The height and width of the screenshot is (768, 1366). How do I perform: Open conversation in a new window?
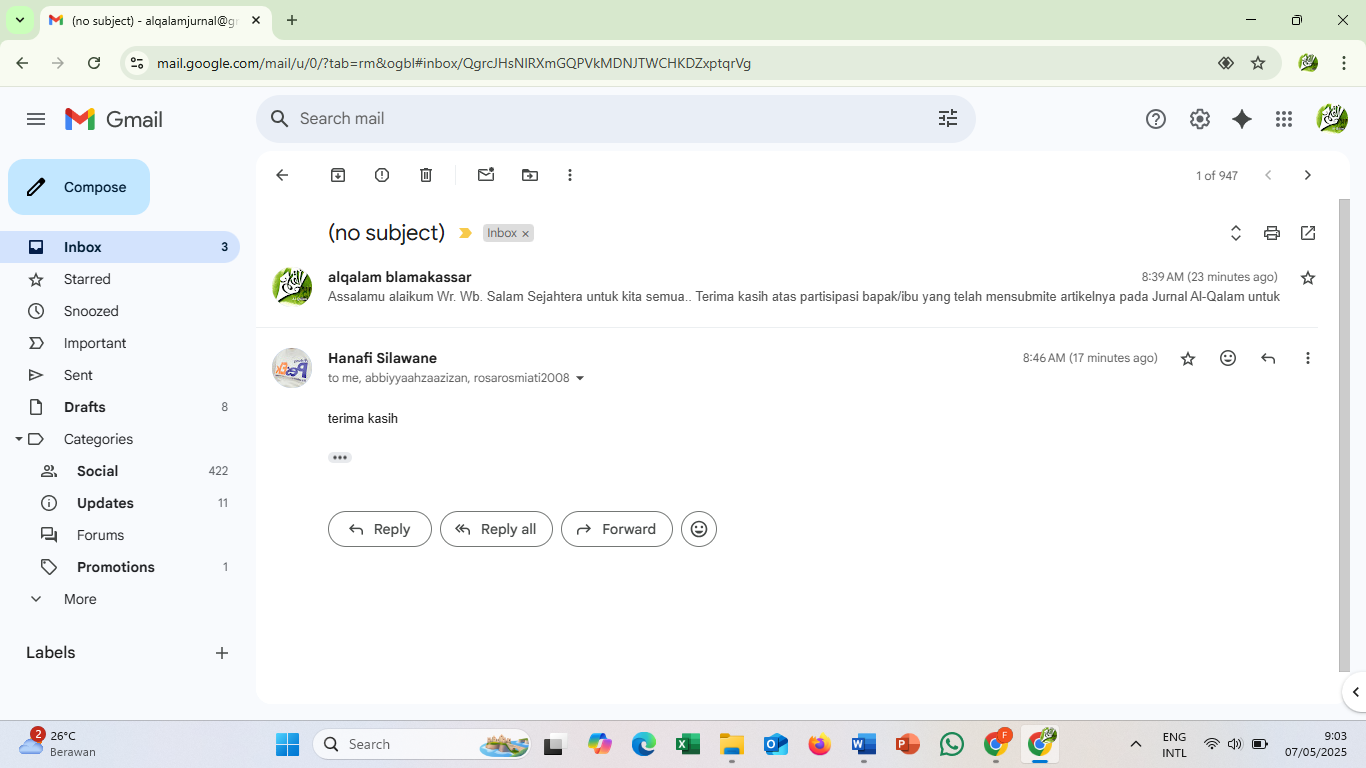pyautogui.click(x=1308, y=233)
